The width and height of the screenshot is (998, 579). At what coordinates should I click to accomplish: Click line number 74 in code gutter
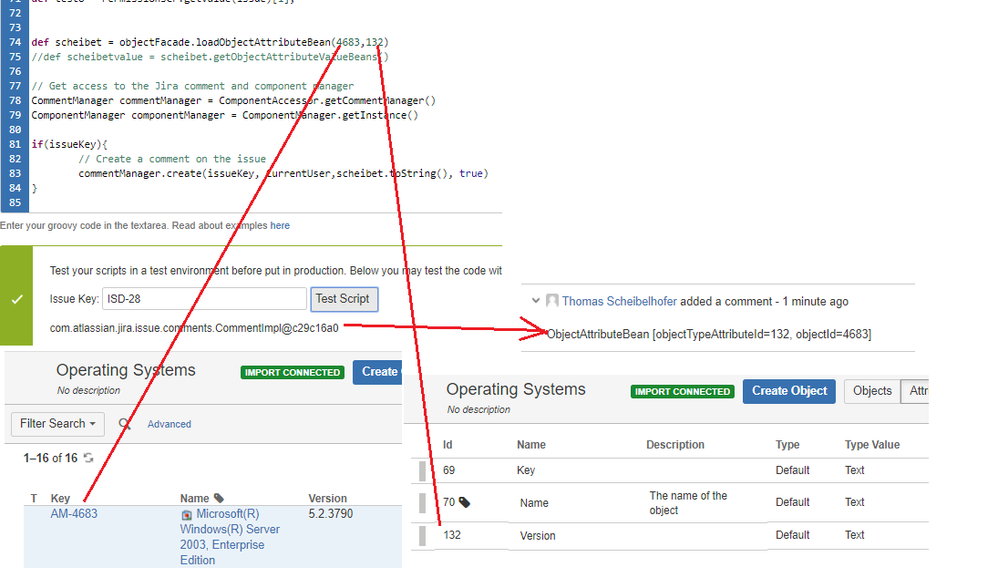(15, 42)
